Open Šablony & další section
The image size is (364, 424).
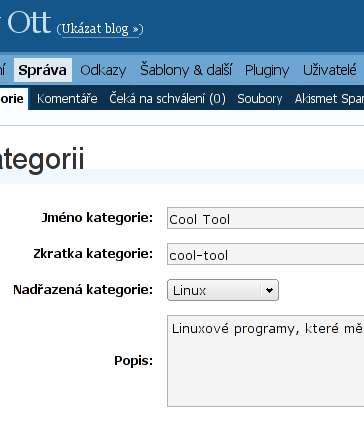[x=186, y=70]
